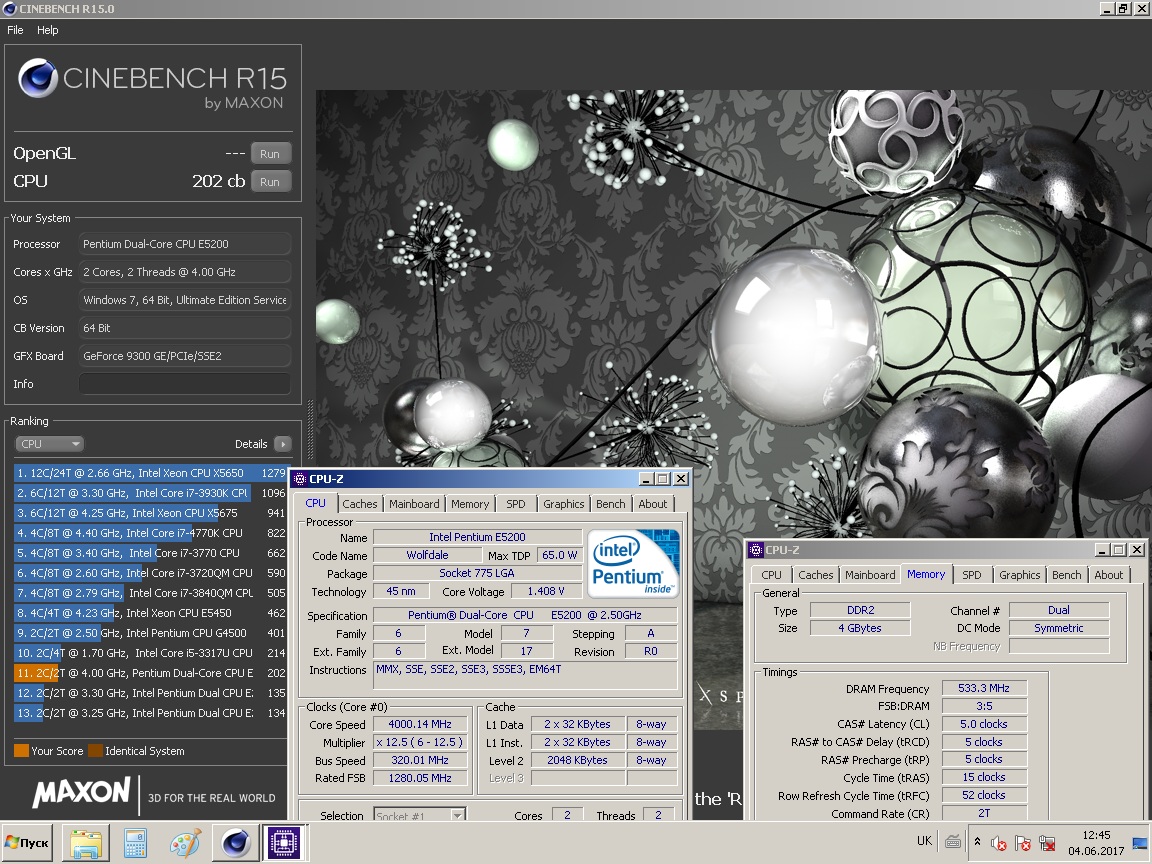Image resolution: width=1152 pixels, height=864 pixels.
Task: Select ranking row 13 at 3.25 GHz
Action: [x=150, y=713]
